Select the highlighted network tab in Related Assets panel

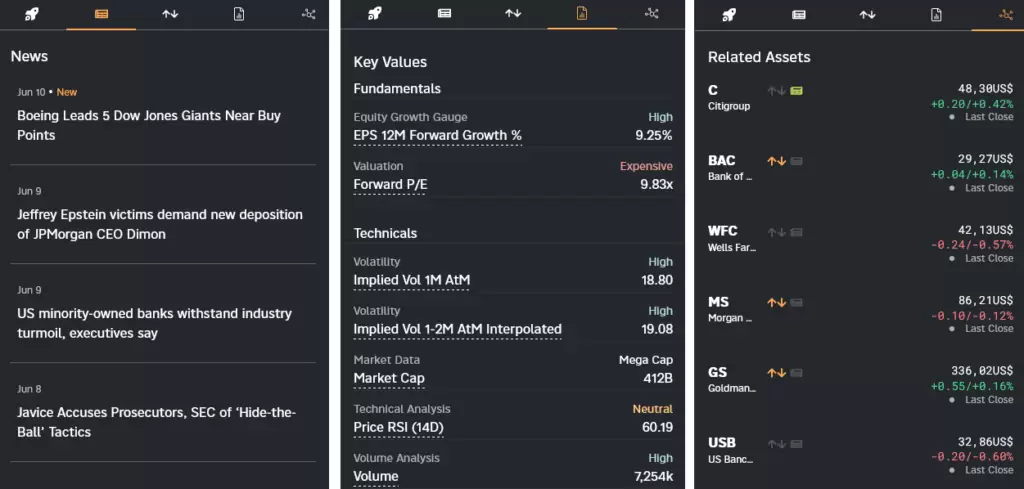(1006, 14)
